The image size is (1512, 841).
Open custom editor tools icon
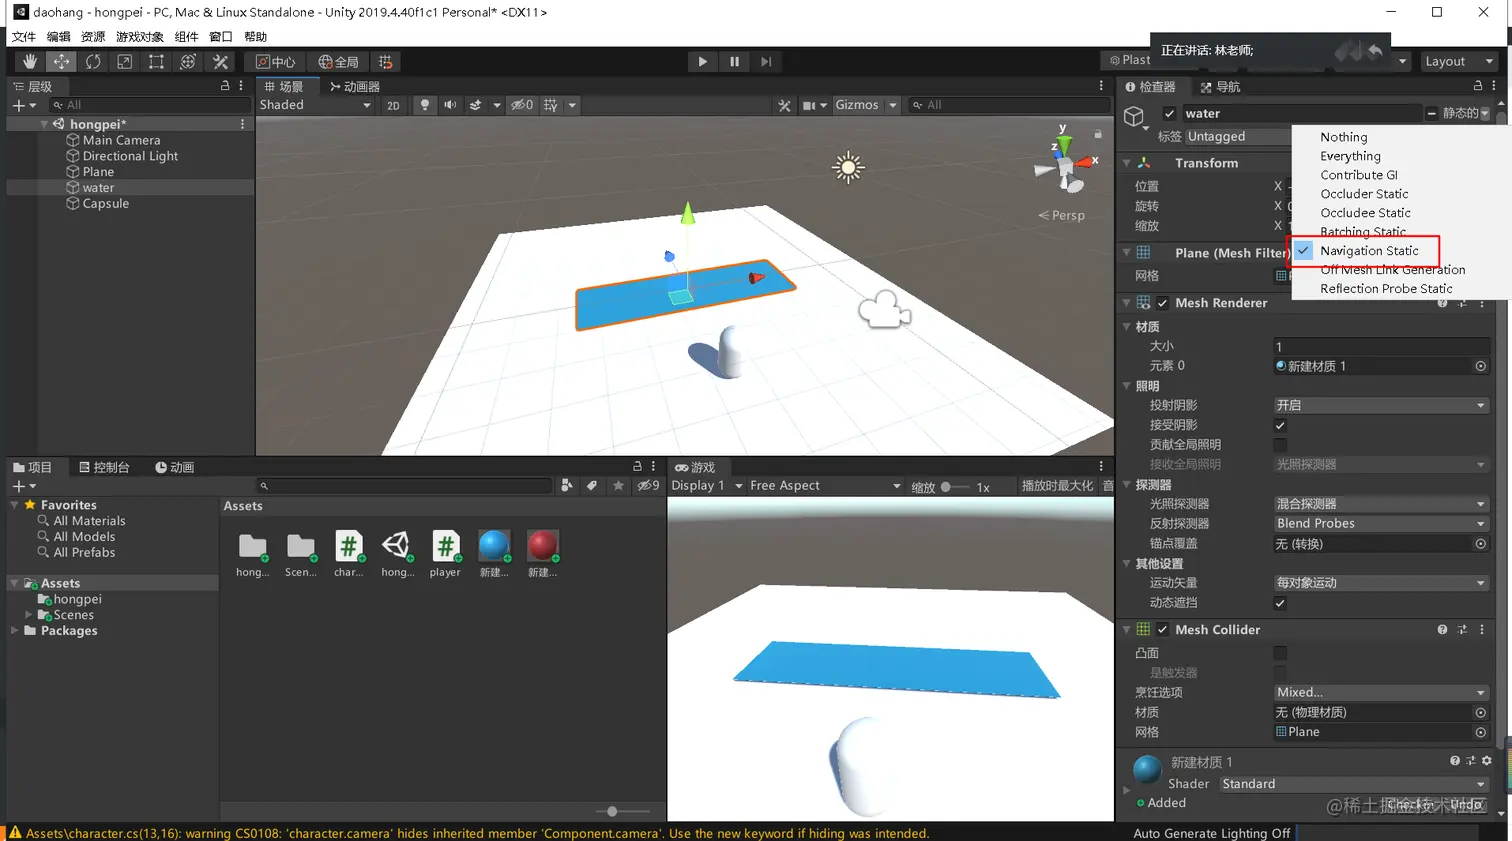(220, 62)
